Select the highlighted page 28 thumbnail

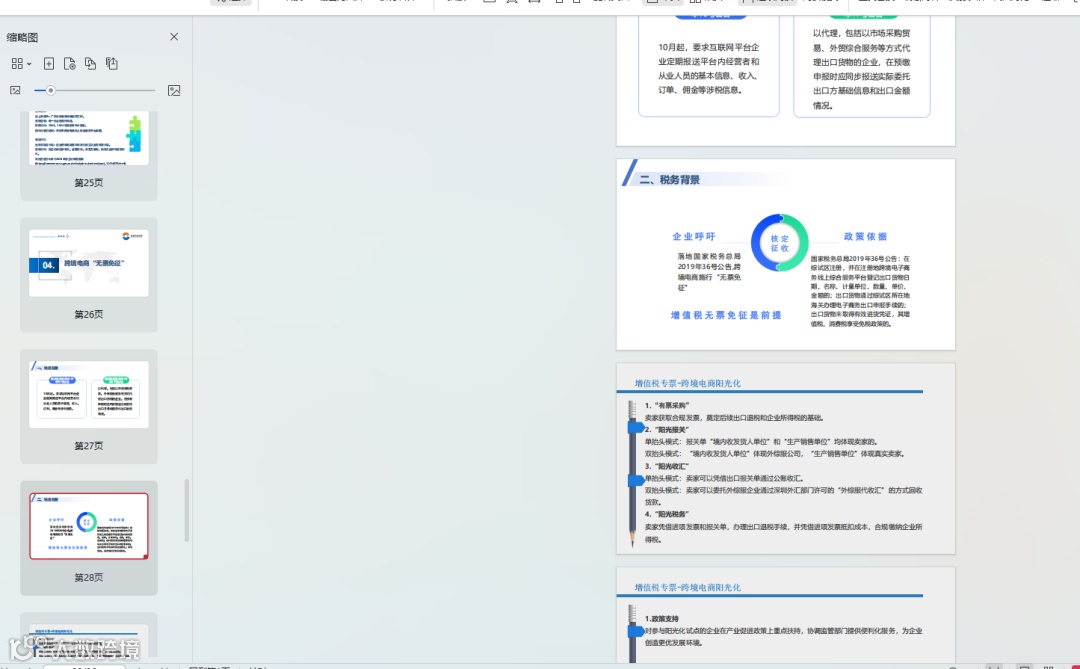[x=89, y=526]
